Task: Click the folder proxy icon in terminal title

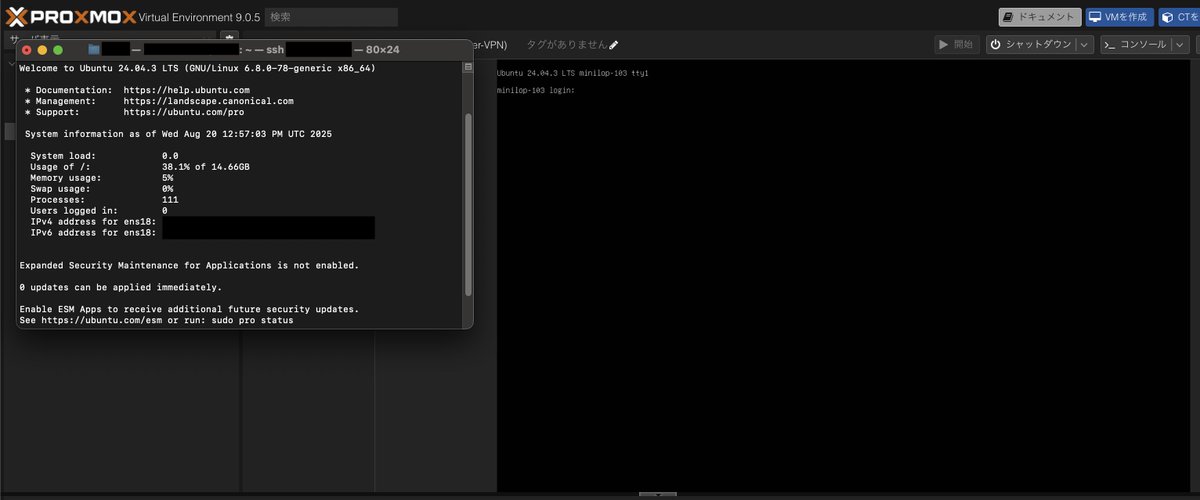Action: (94, 48)
